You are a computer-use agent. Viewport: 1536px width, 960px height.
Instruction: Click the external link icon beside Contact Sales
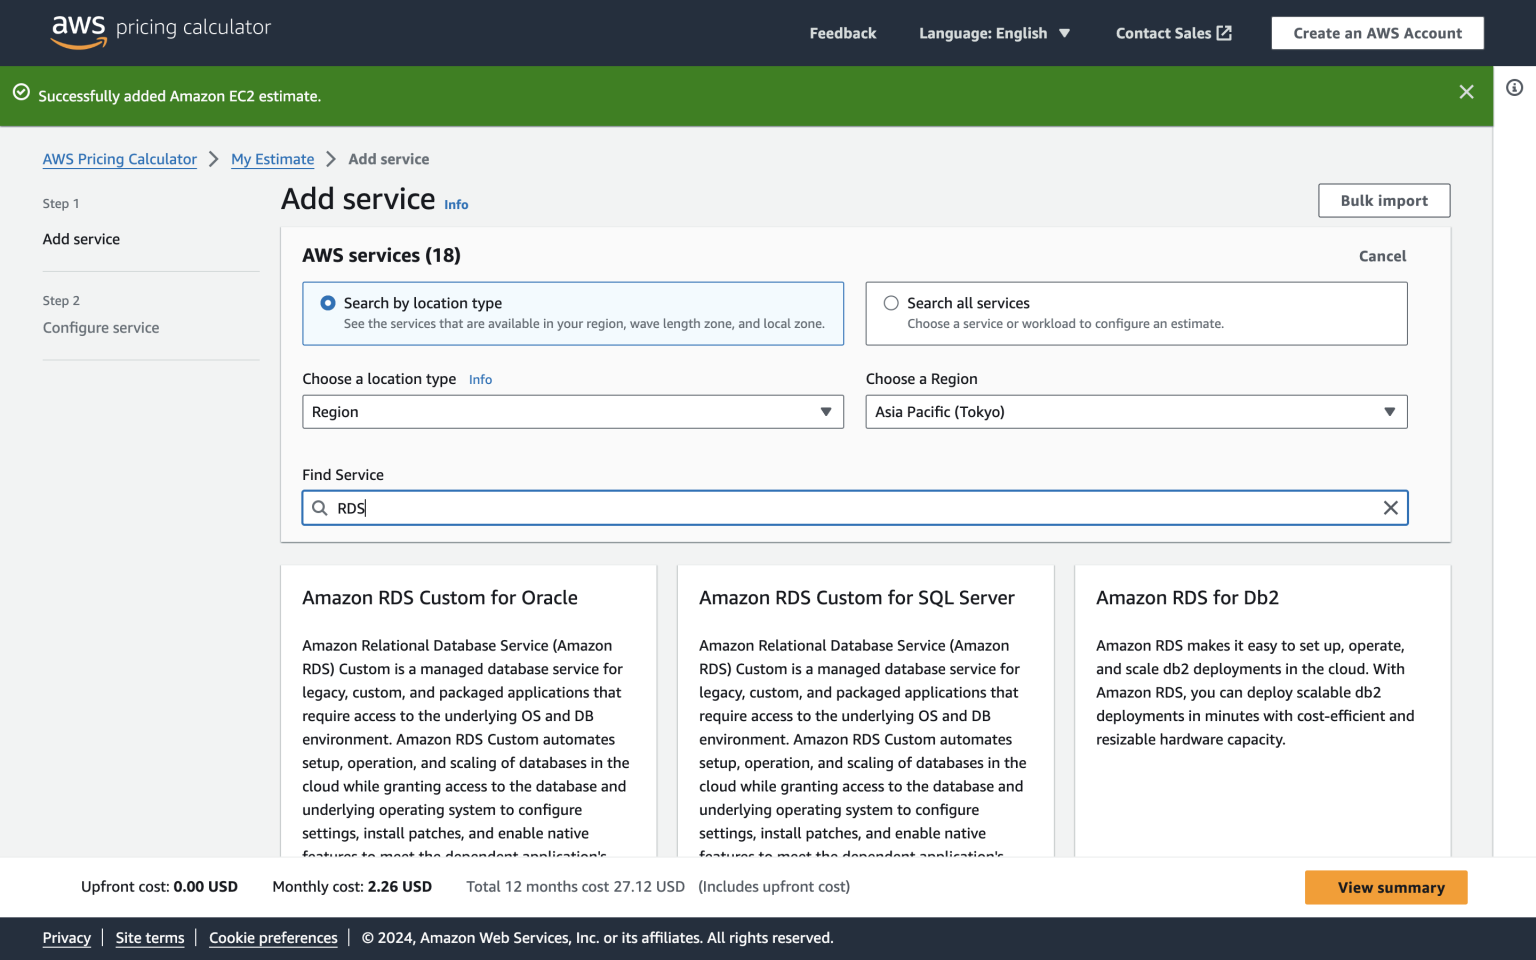coord(1225,32)
